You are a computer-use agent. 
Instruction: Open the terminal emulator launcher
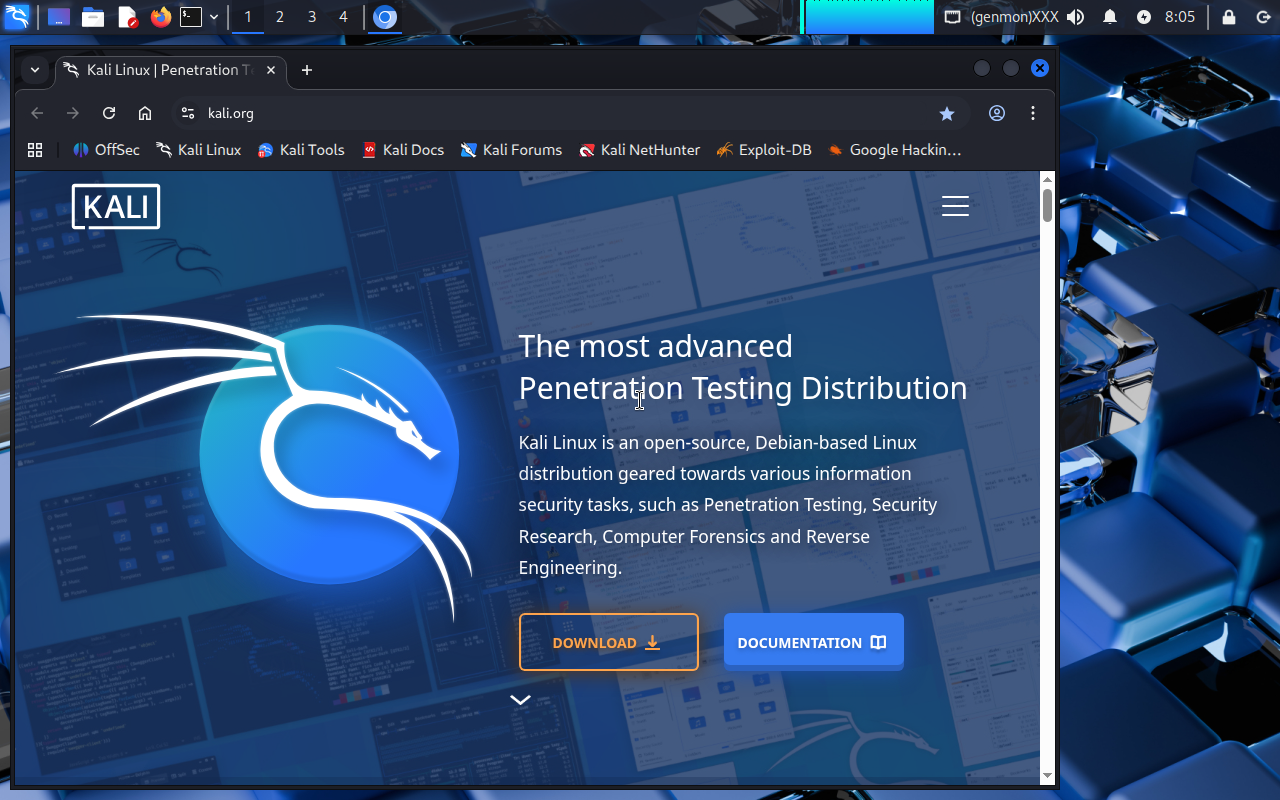click(191, 17)
